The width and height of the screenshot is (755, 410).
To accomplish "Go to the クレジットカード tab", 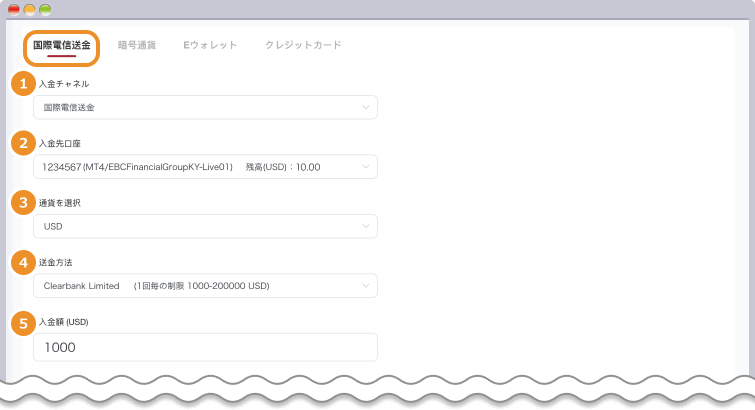I will (303, 45).
